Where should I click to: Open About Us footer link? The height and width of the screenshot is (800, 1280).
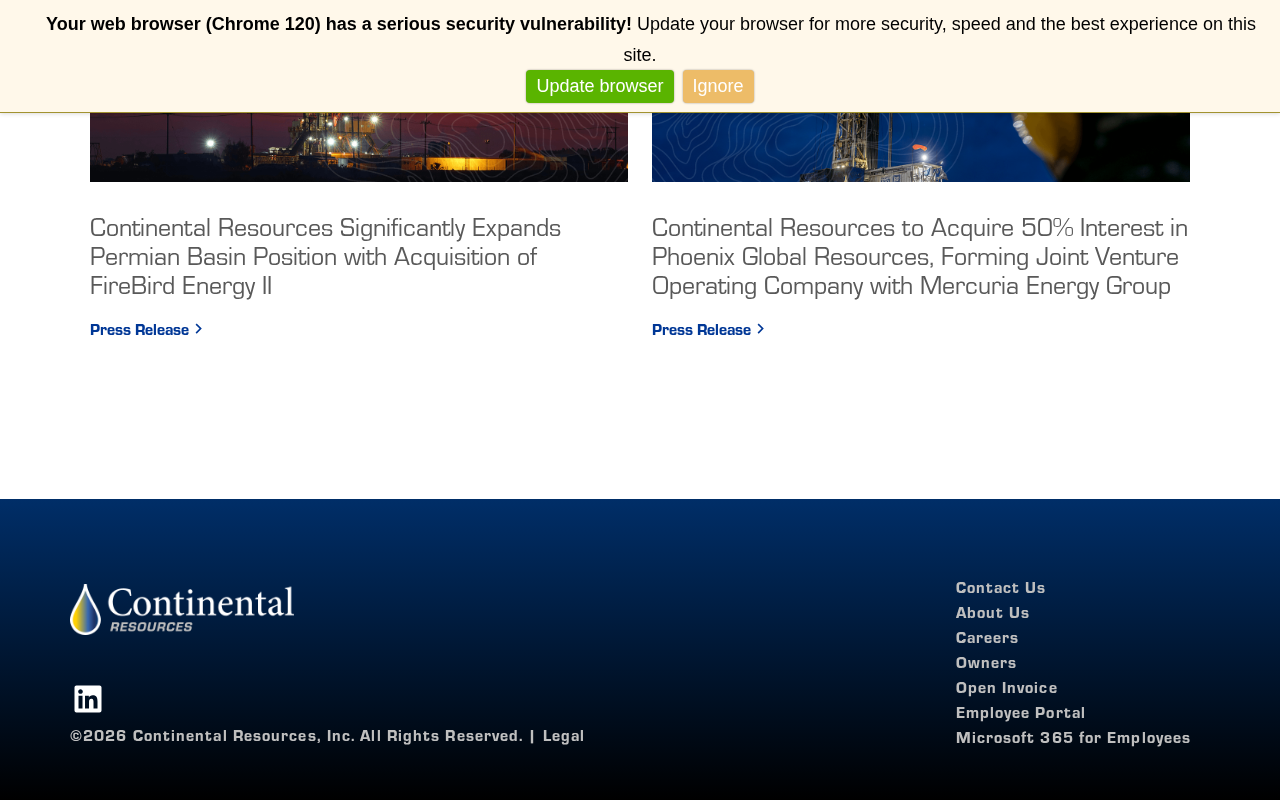coord(992,613)
